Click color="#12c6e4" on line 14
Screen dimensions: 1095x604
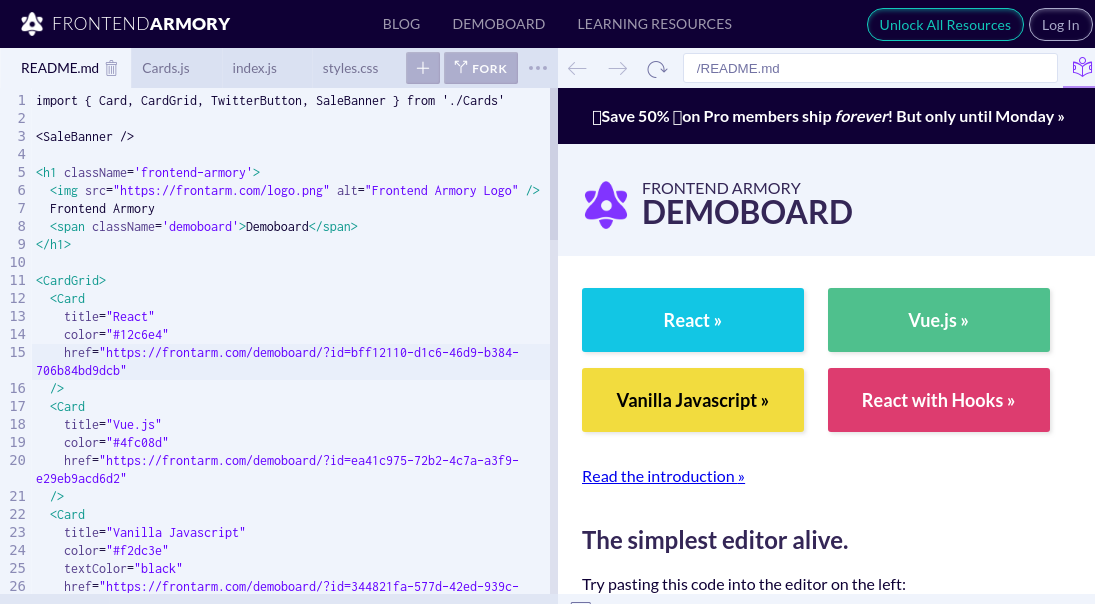tap(116, 334)
